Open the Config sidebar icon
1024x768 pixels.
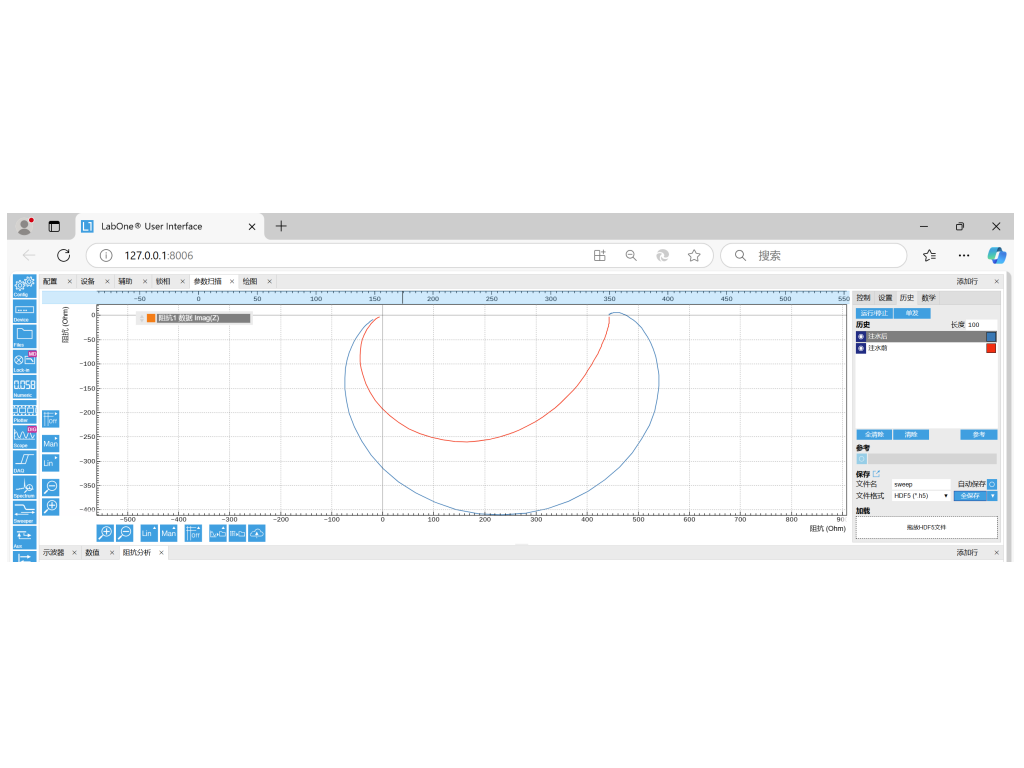tap(25, 286)
